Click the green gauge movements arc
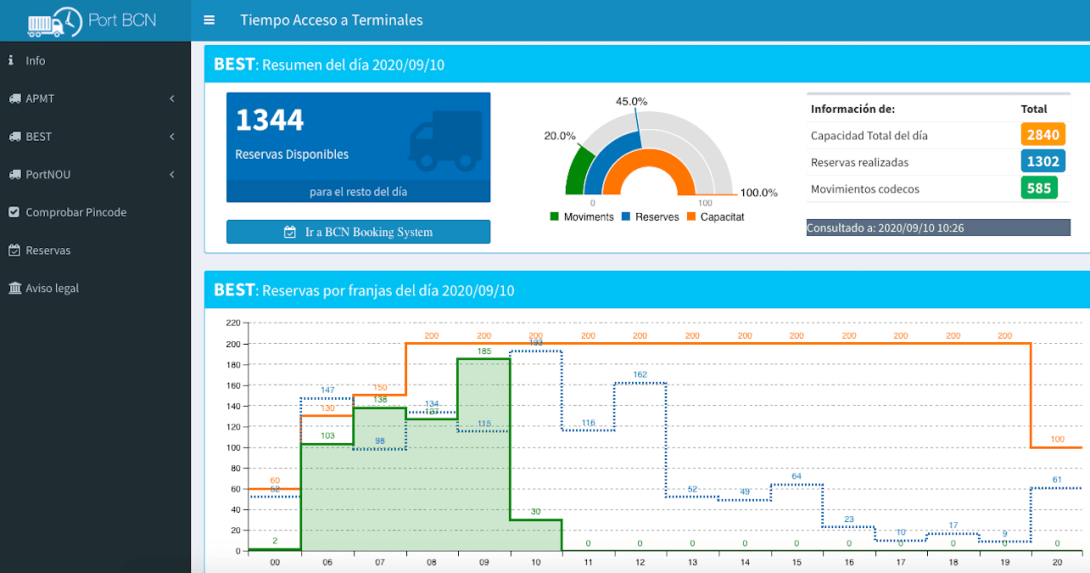This screenshot has height=573, width=1090. click(x=578, y=172)
